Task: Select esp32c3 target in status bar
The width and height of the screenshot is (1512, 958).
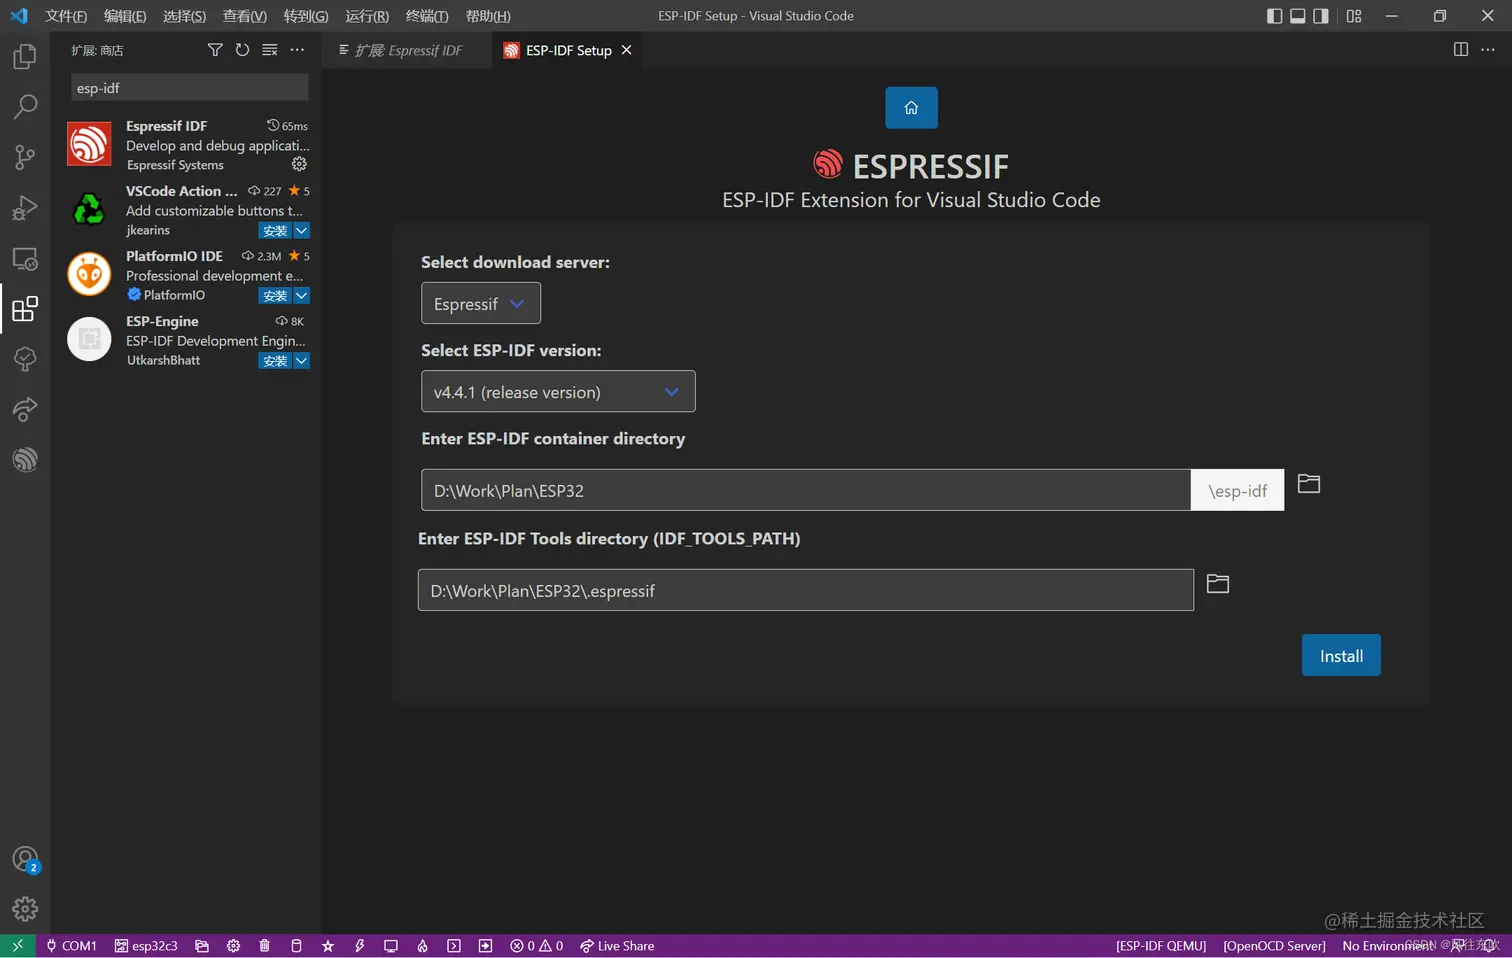Action: pyautogui.click(x=146, y=946)
